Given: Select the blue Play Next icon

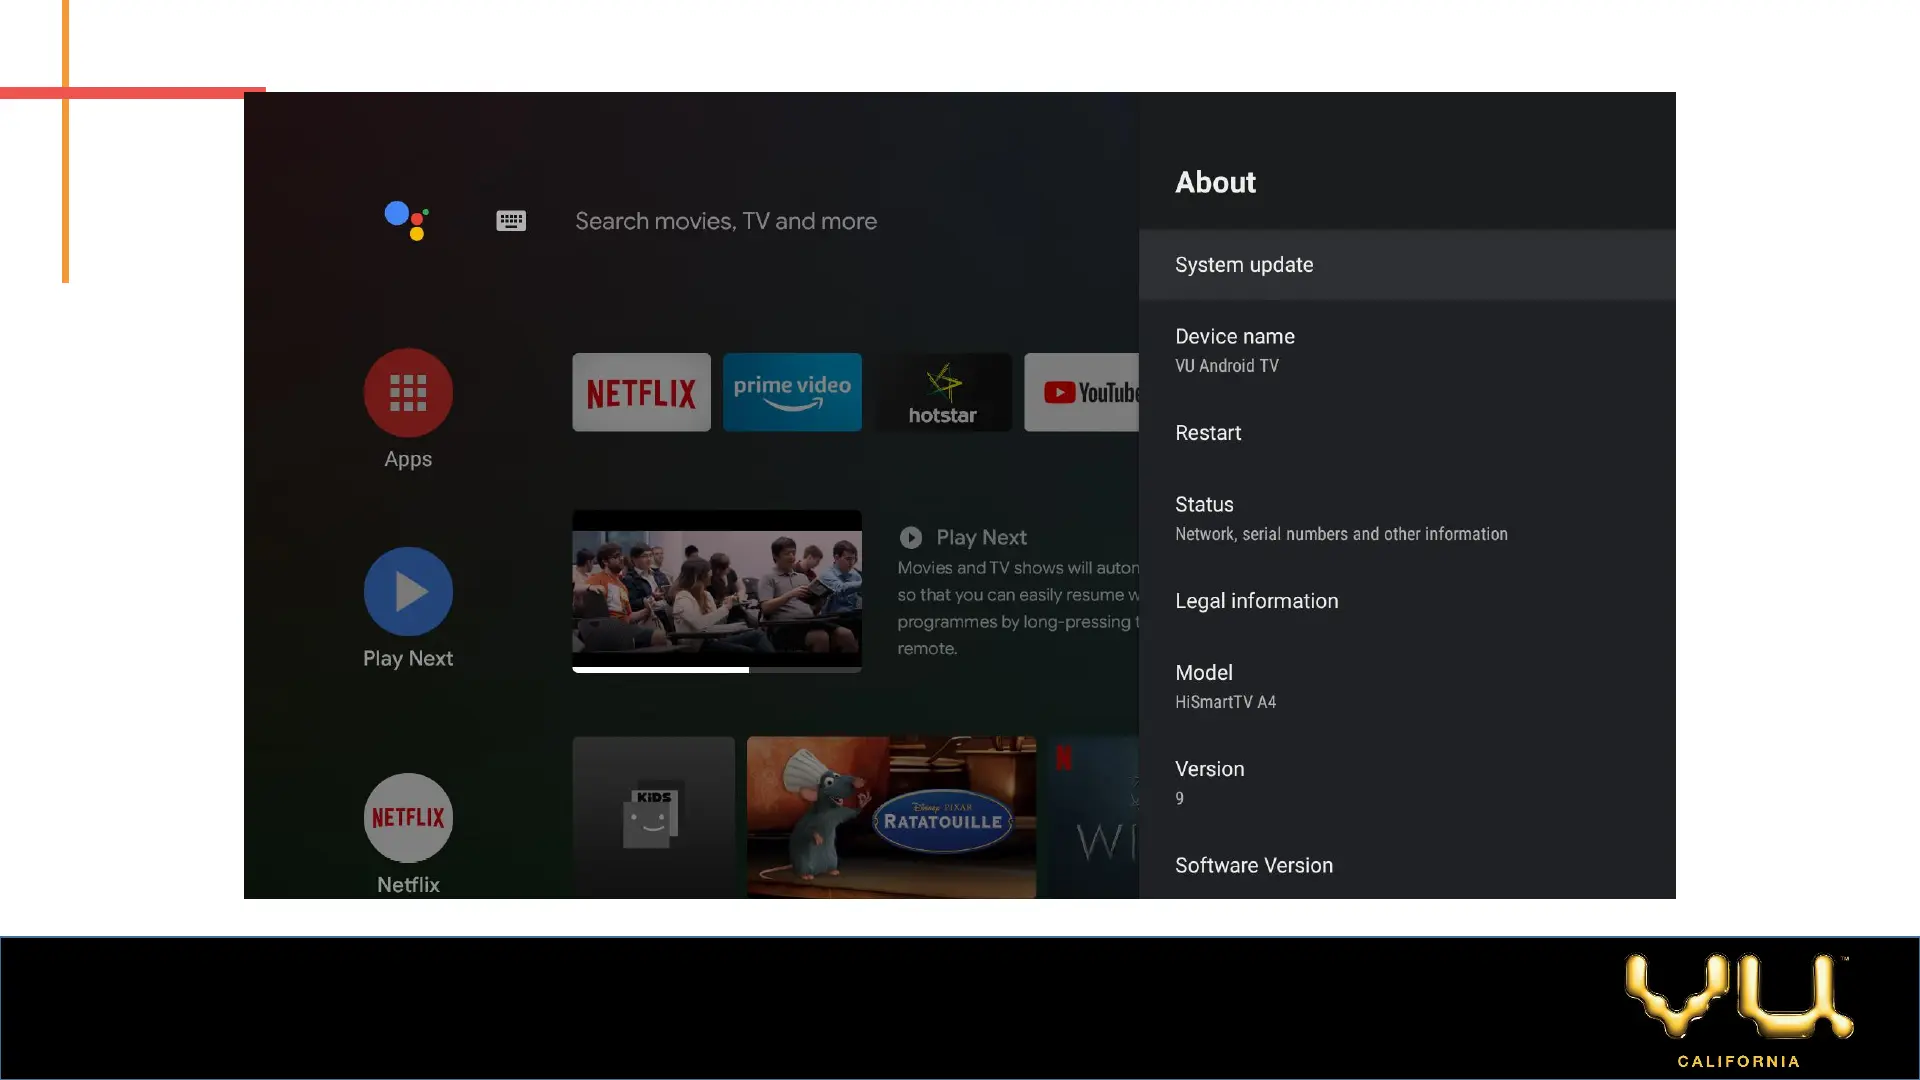Looking at the screenshot, I should tap(408, 591).
